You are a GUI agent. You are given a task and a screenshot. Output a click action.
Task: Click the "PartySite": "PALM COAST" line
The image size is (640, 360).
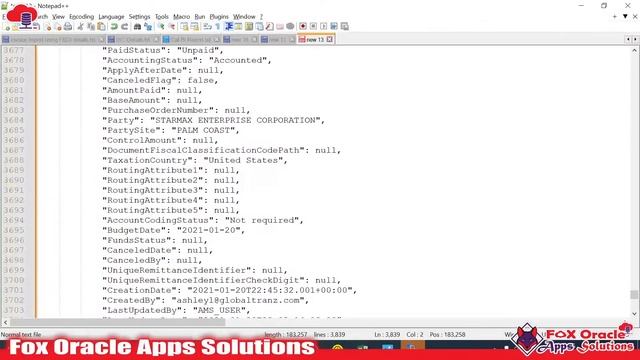171,131
